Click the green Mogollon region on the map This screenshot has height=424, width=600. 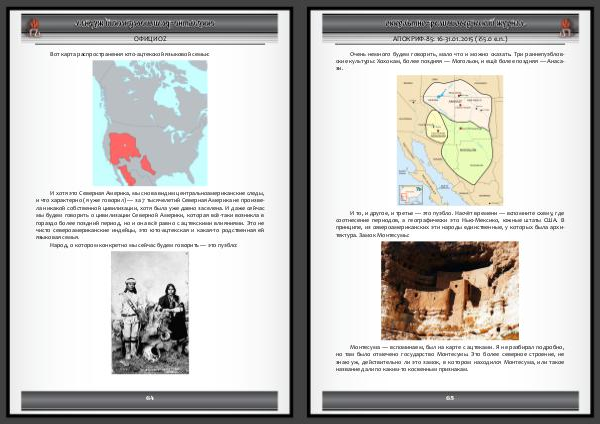coord(470,150)
